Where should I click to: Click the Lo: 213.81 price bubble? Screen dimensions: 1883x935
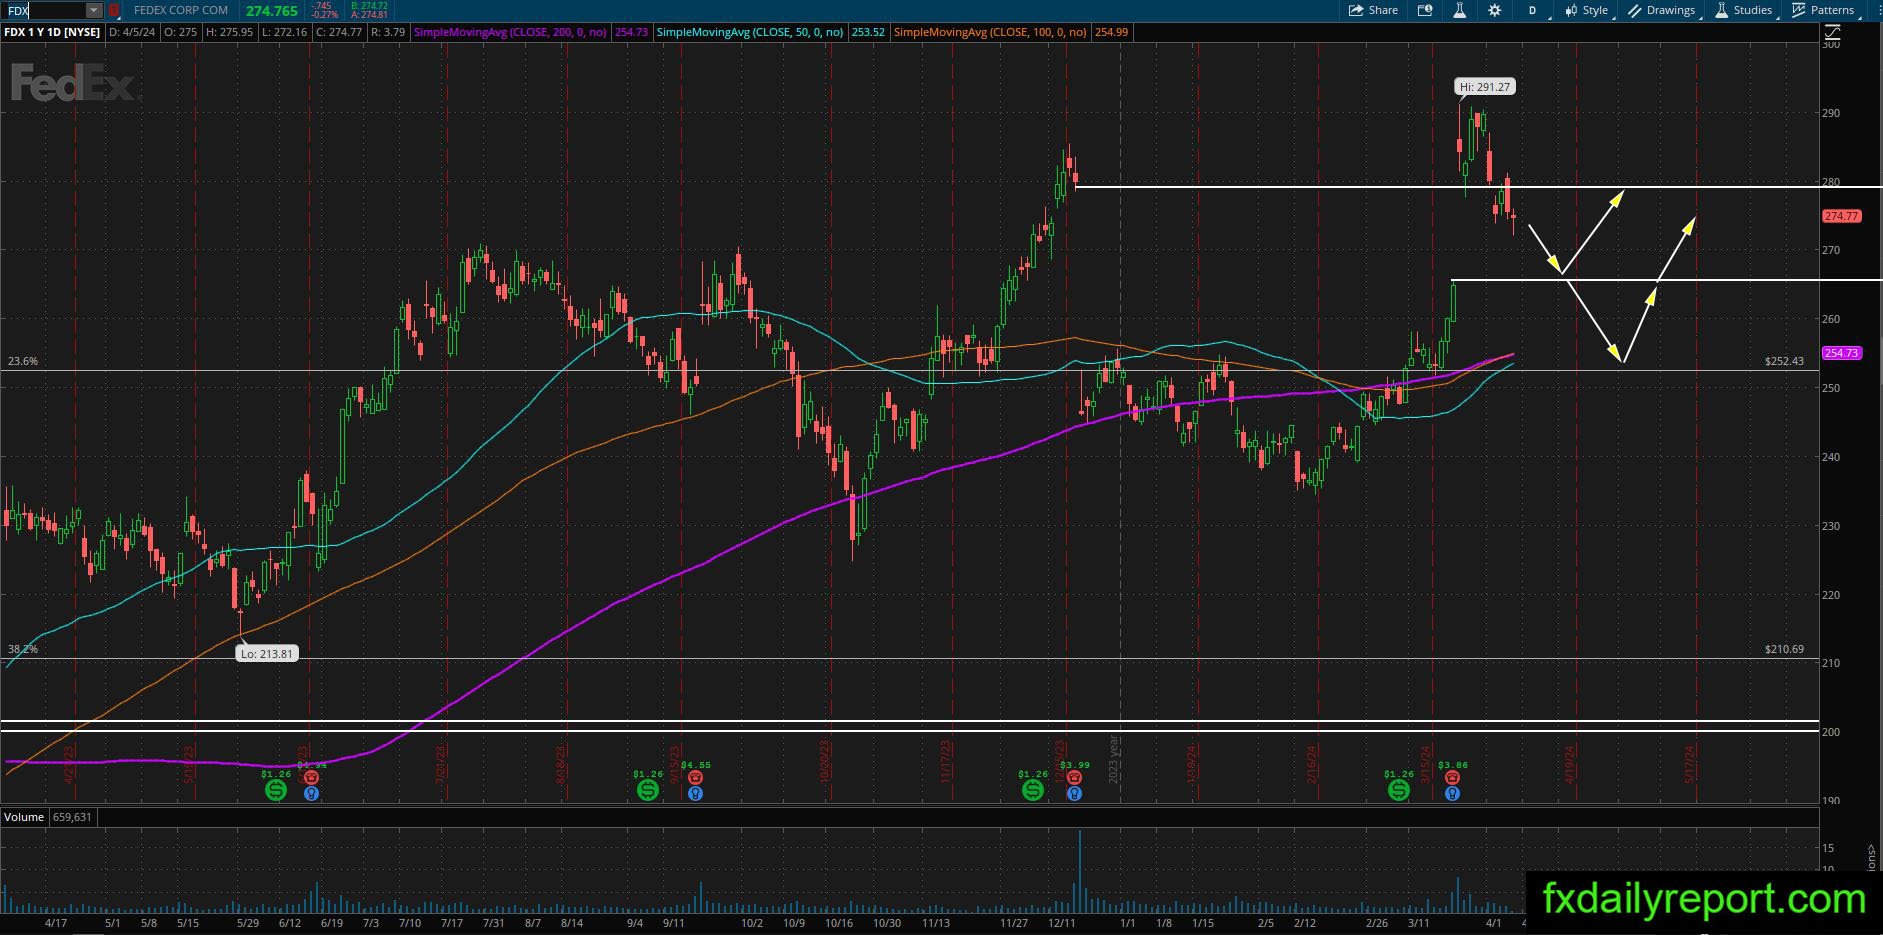pos(267,653)
